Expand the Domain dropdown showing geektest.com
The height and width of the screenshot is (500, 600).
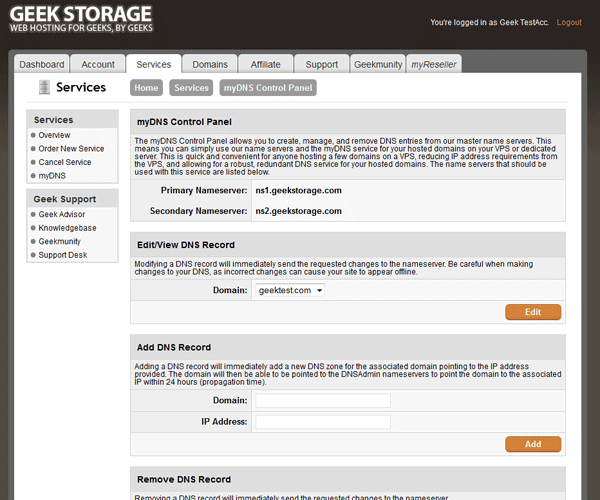[290, 290]
